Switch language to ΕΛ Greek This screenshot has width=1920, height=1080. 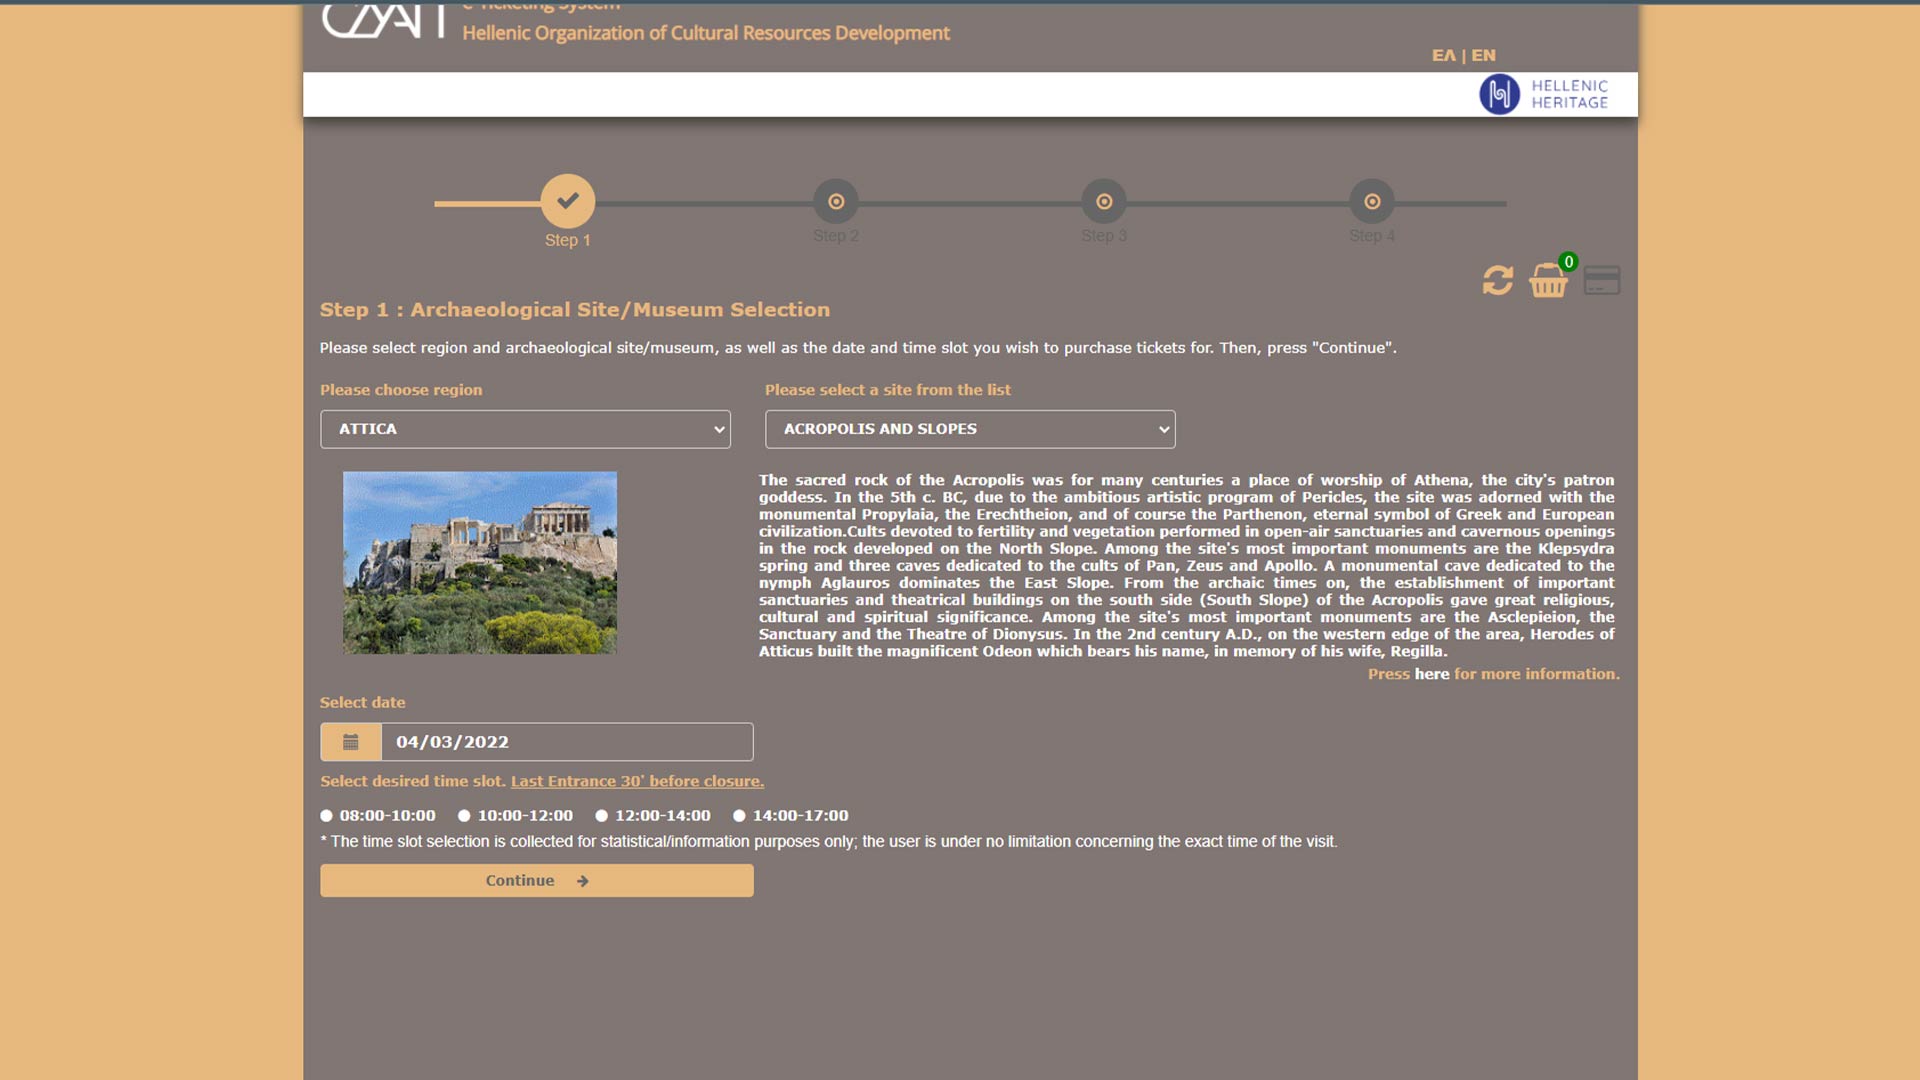(x=1443, y=55)
